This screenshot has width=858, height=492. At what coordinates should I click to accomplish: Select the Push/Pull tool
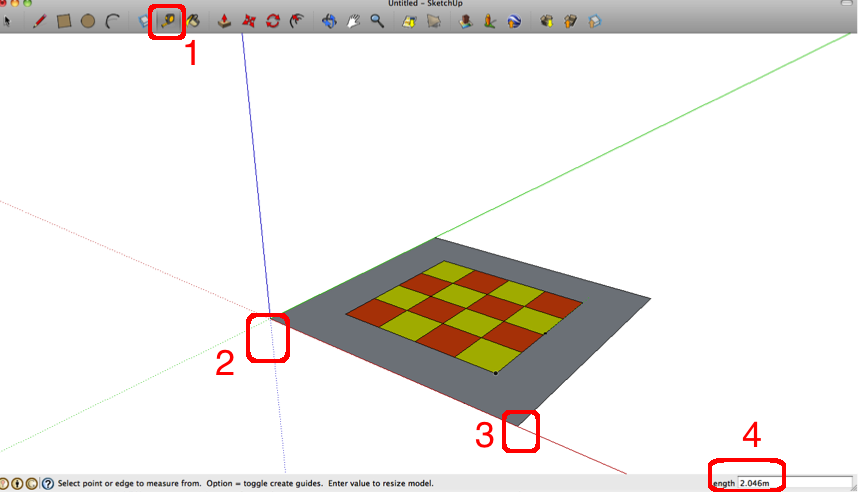pyautogui.click(x=225, y=20)
